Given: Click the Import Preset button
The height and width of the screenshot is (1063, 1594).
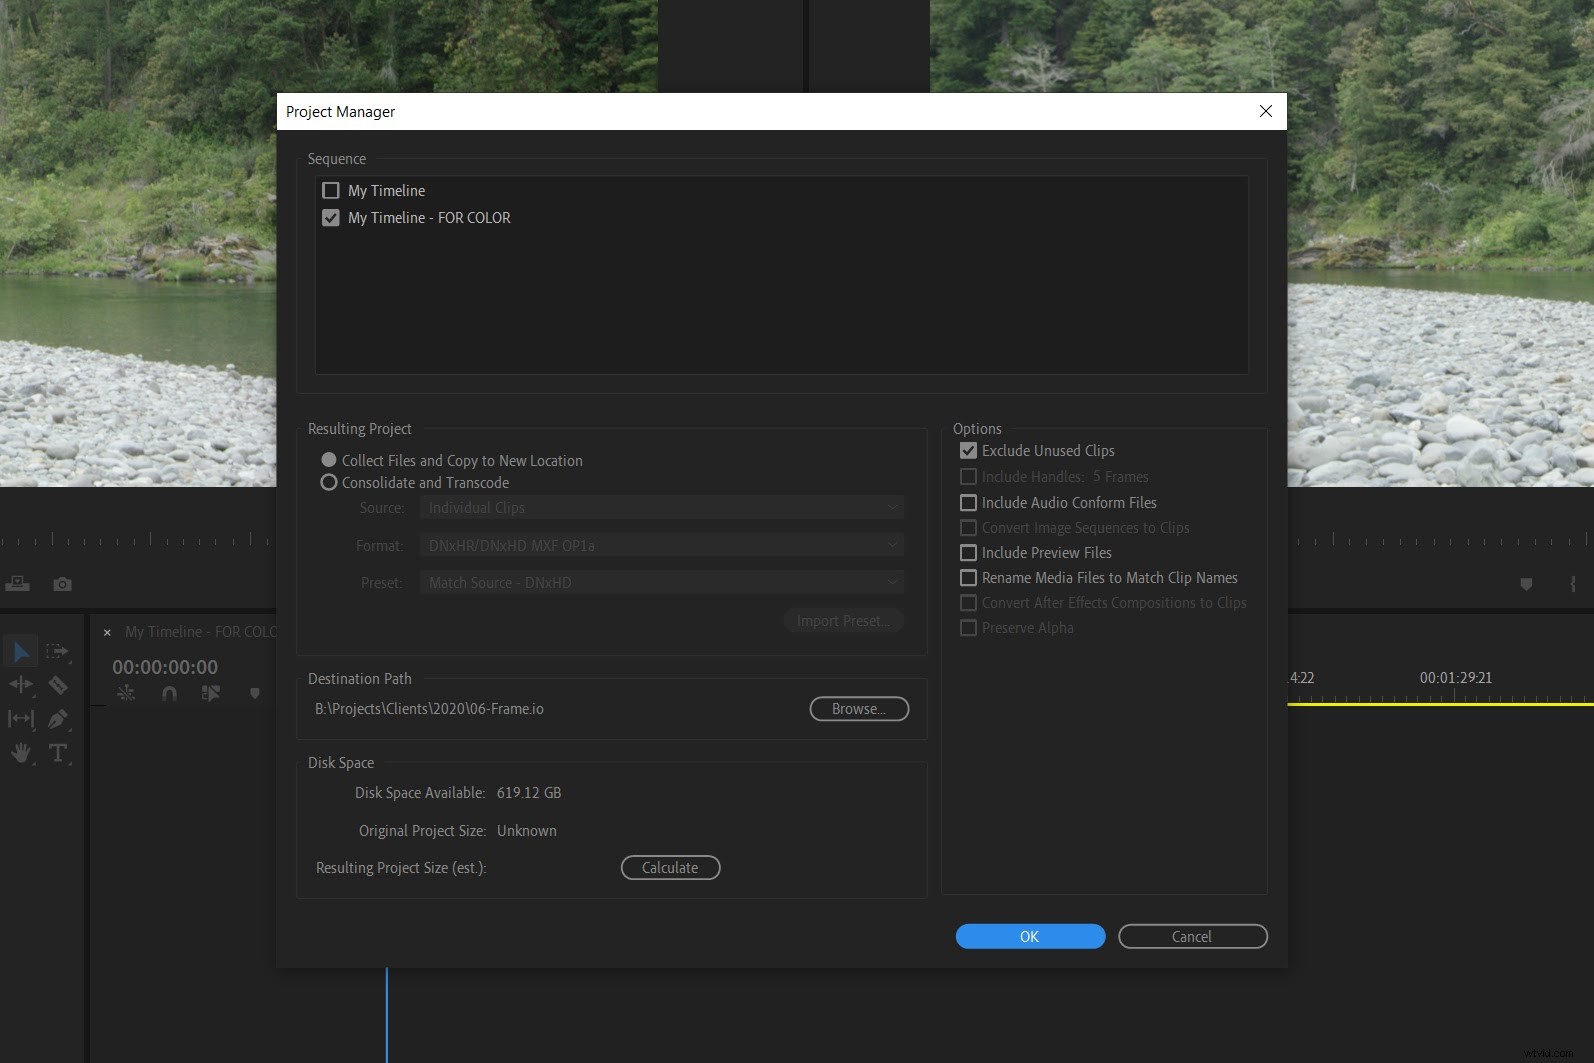Looking at the screenshot, I should [843, 621].
